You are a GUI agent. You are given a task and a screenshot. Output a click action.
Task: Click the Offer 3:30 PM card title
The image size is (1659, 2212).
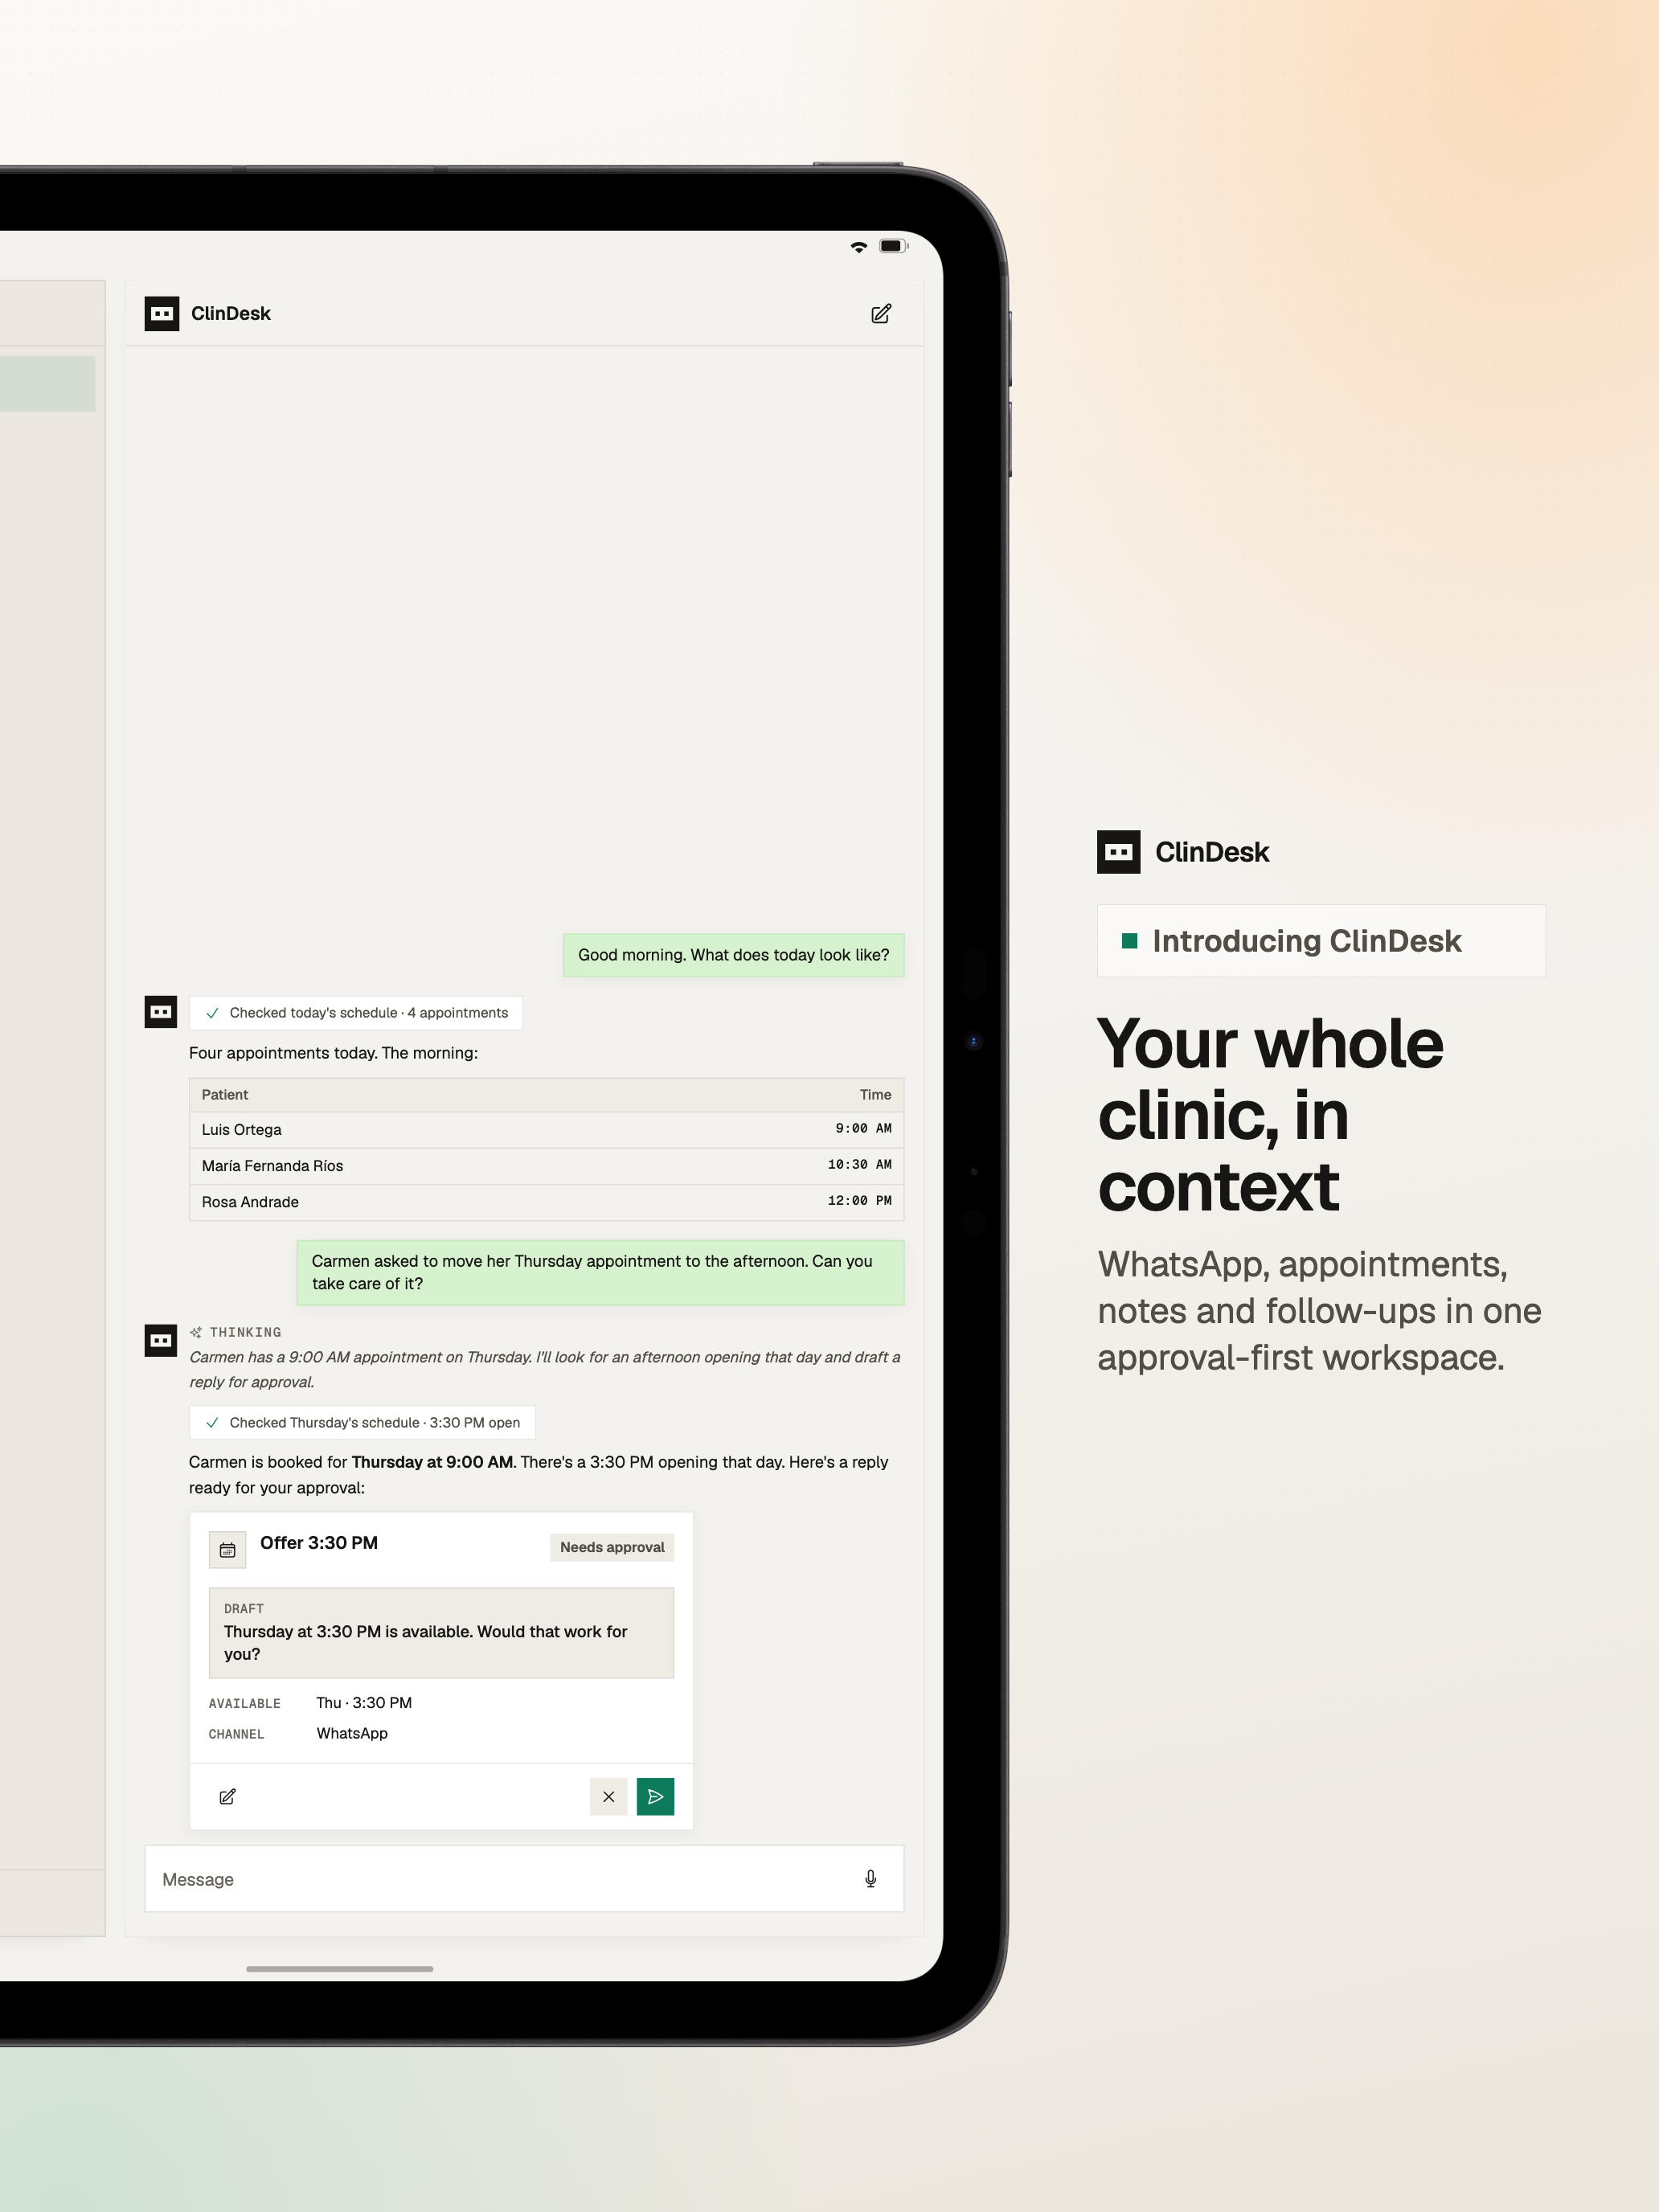pyautogui.click(x=319, y=1542)
